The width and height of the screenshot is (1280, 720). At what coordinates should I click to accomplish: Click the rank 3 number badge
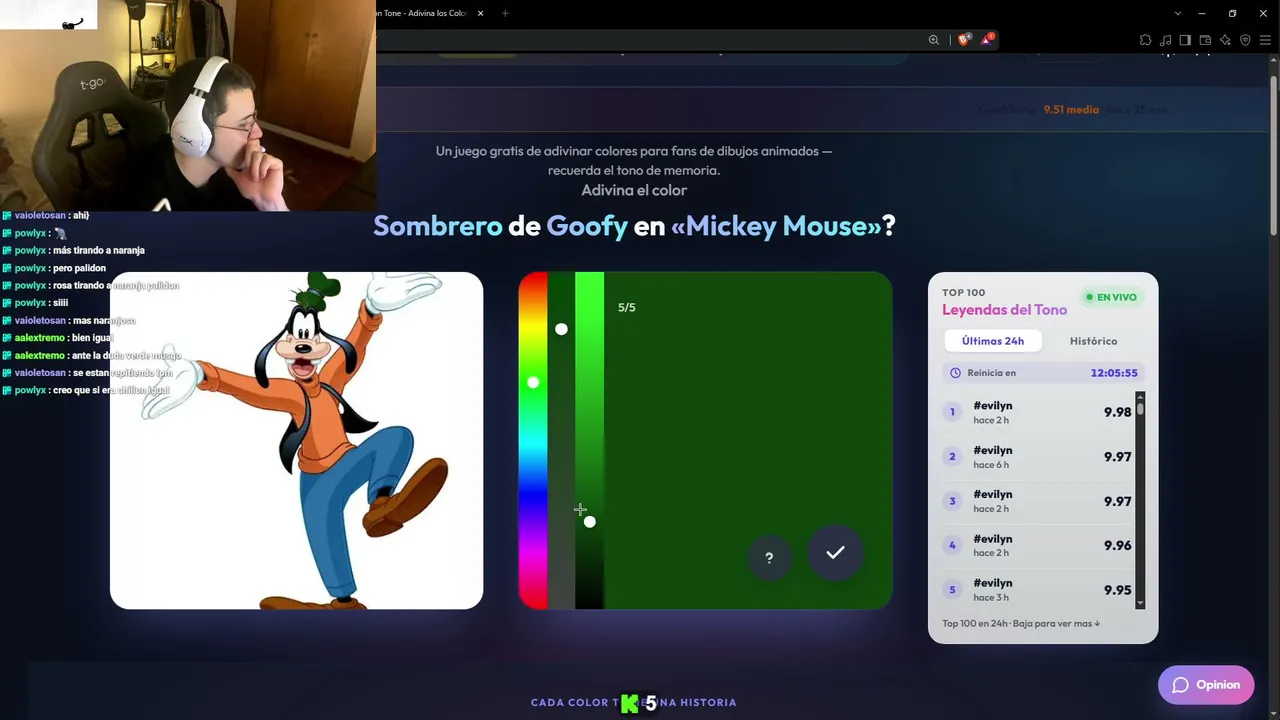(x=952, y=501)
